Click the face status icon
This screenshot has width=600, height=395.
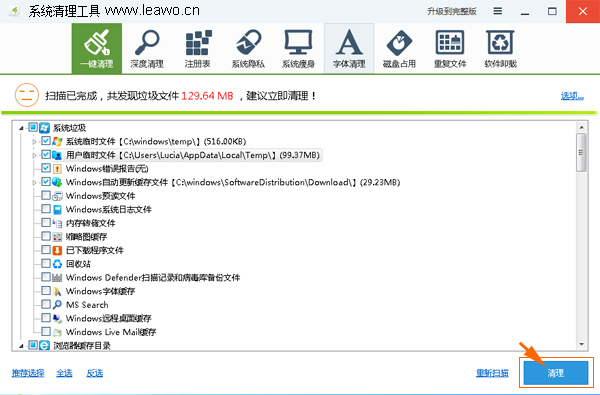click(27, 95)
